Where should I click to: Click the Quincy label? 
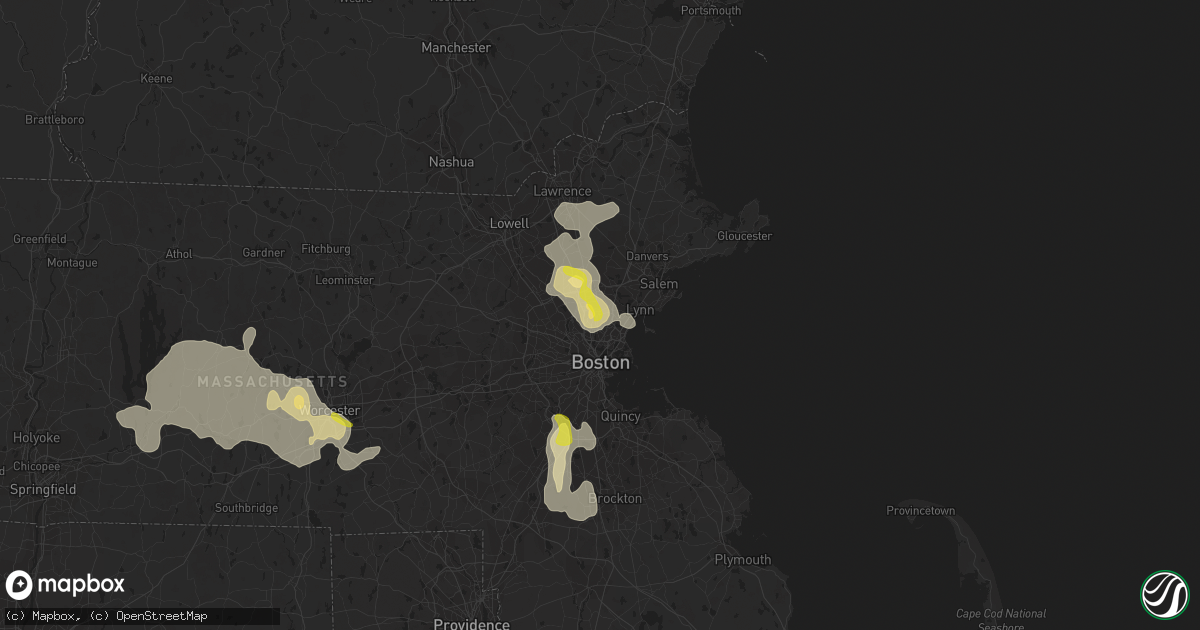[x=620, y=416]
